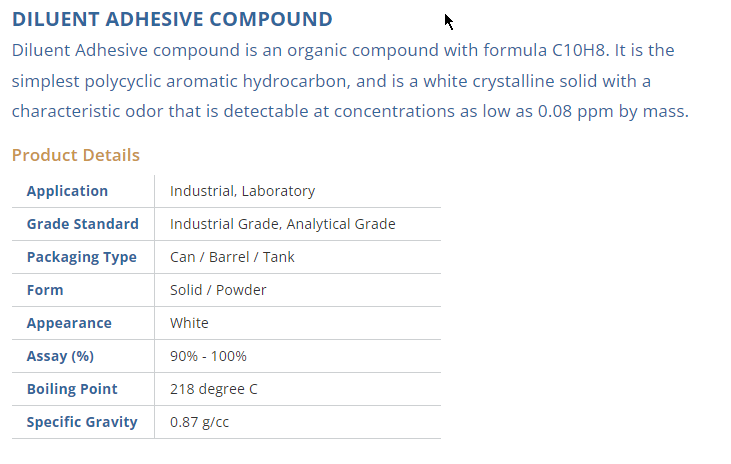Click the '218 degree C' value
This screenshot has width=731, height=464.
coord(213,389)
